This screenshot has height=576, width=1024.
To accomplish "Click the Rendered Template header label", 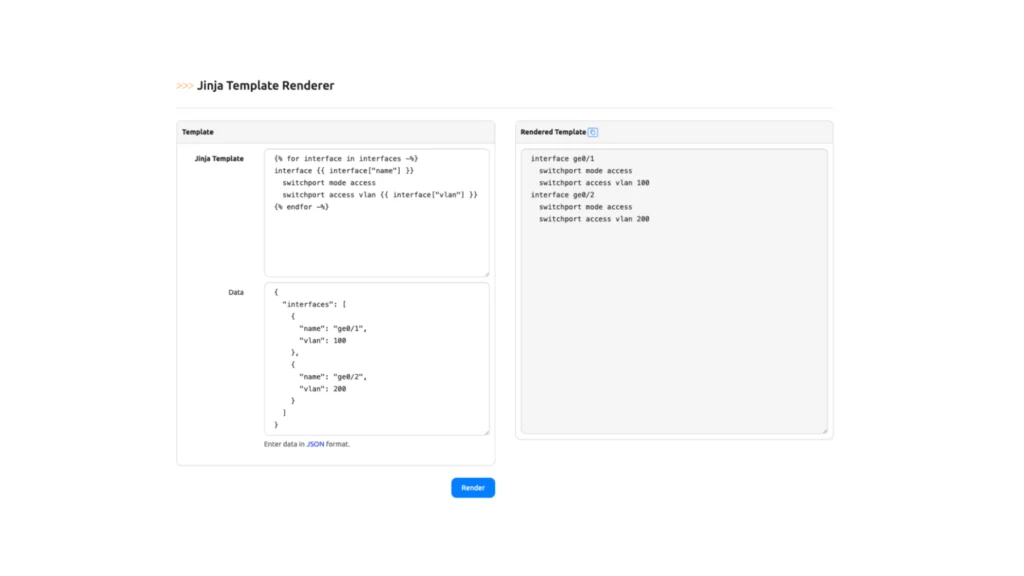I will pyautogui.click(x=553, y=132).
